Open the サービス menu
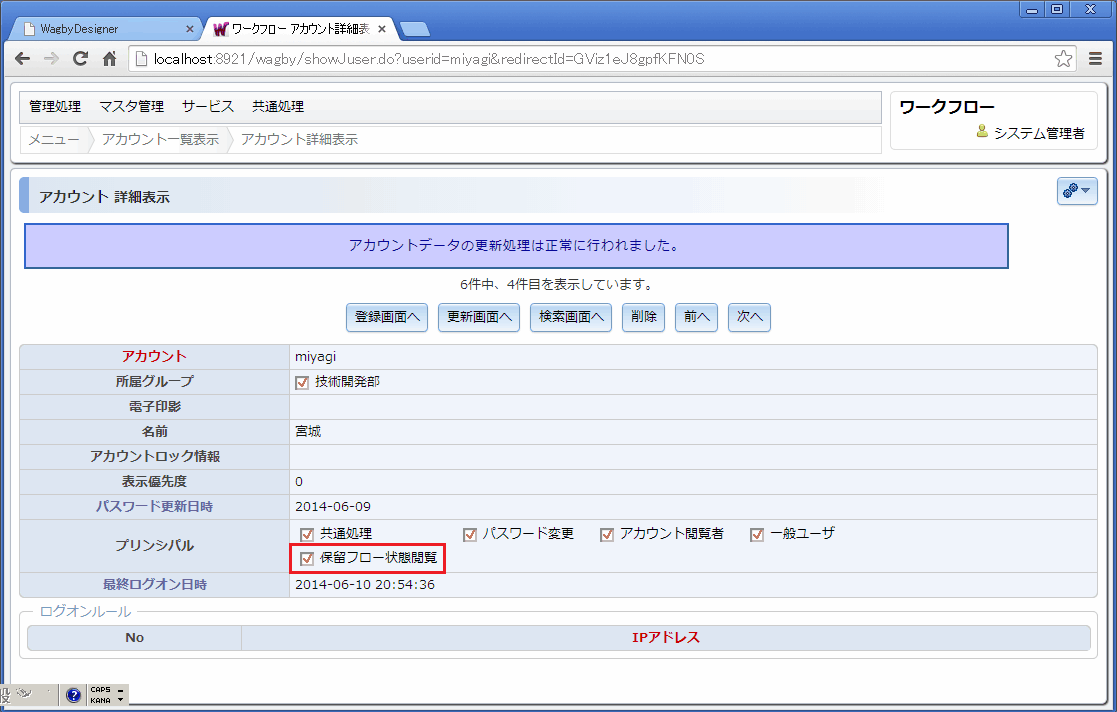The image size is (1117, 712). pyautogui.click(x=207, y=106)
